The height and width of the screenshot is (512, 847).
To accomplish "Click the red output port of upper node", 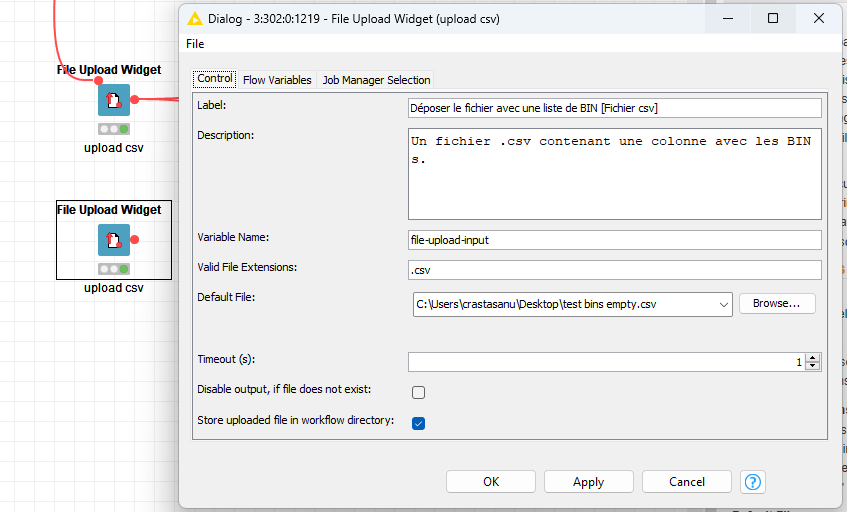I will [134, 99].
